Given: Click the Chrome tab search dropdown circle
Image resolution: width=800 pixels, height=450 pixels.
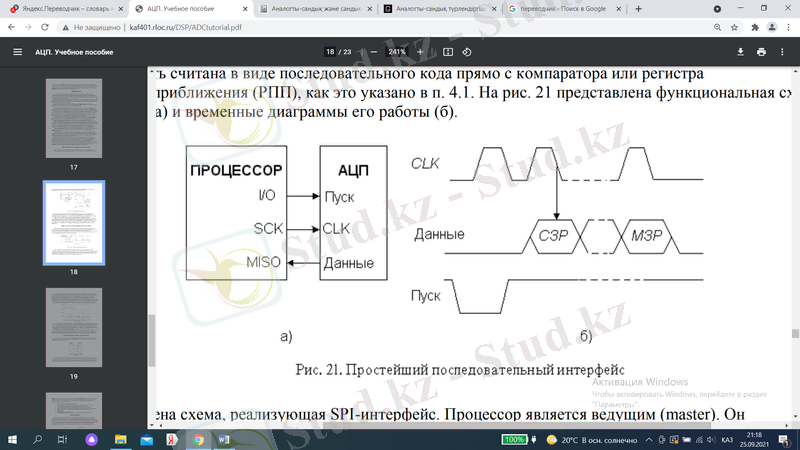Looking at the screenshot, I should (717, 9).
